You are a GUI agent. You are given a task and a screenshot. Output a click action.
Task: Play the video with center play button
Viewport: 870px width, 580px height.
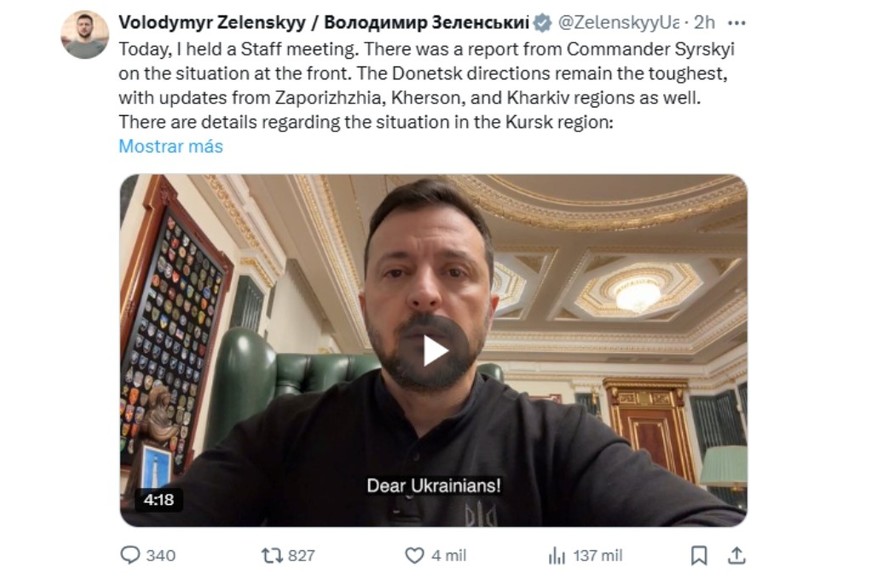coord(434,351)
